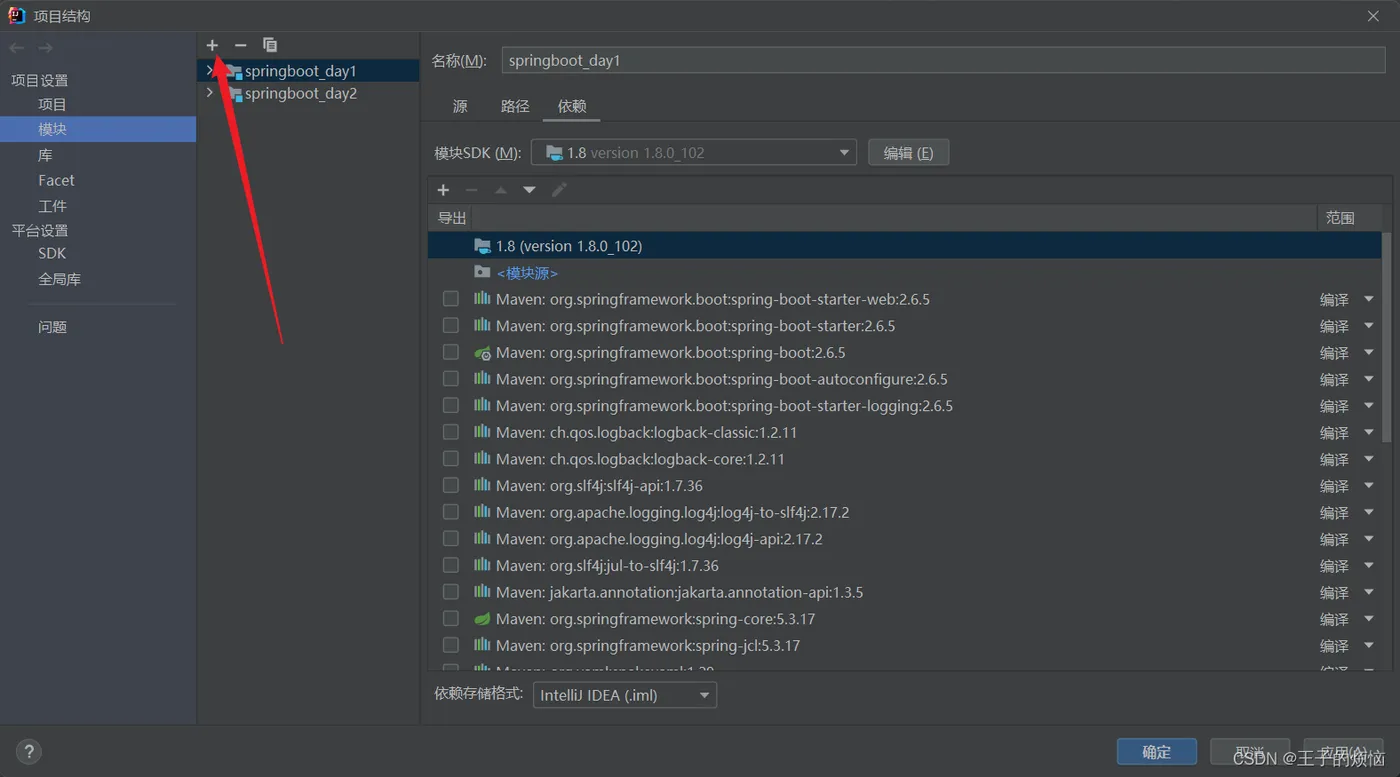Click the 编辑 (E) button
Screen dimensions: 1400x777
(908, 153)
